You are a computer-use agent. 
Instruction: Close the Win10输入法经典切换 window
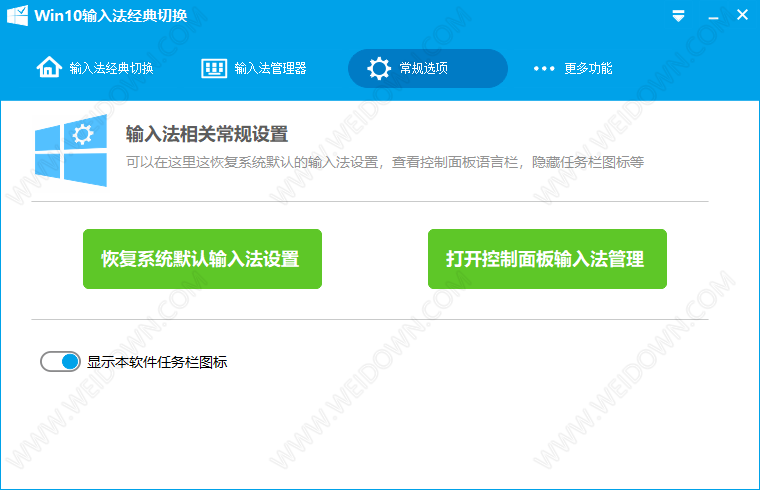[x=742, y=15]
